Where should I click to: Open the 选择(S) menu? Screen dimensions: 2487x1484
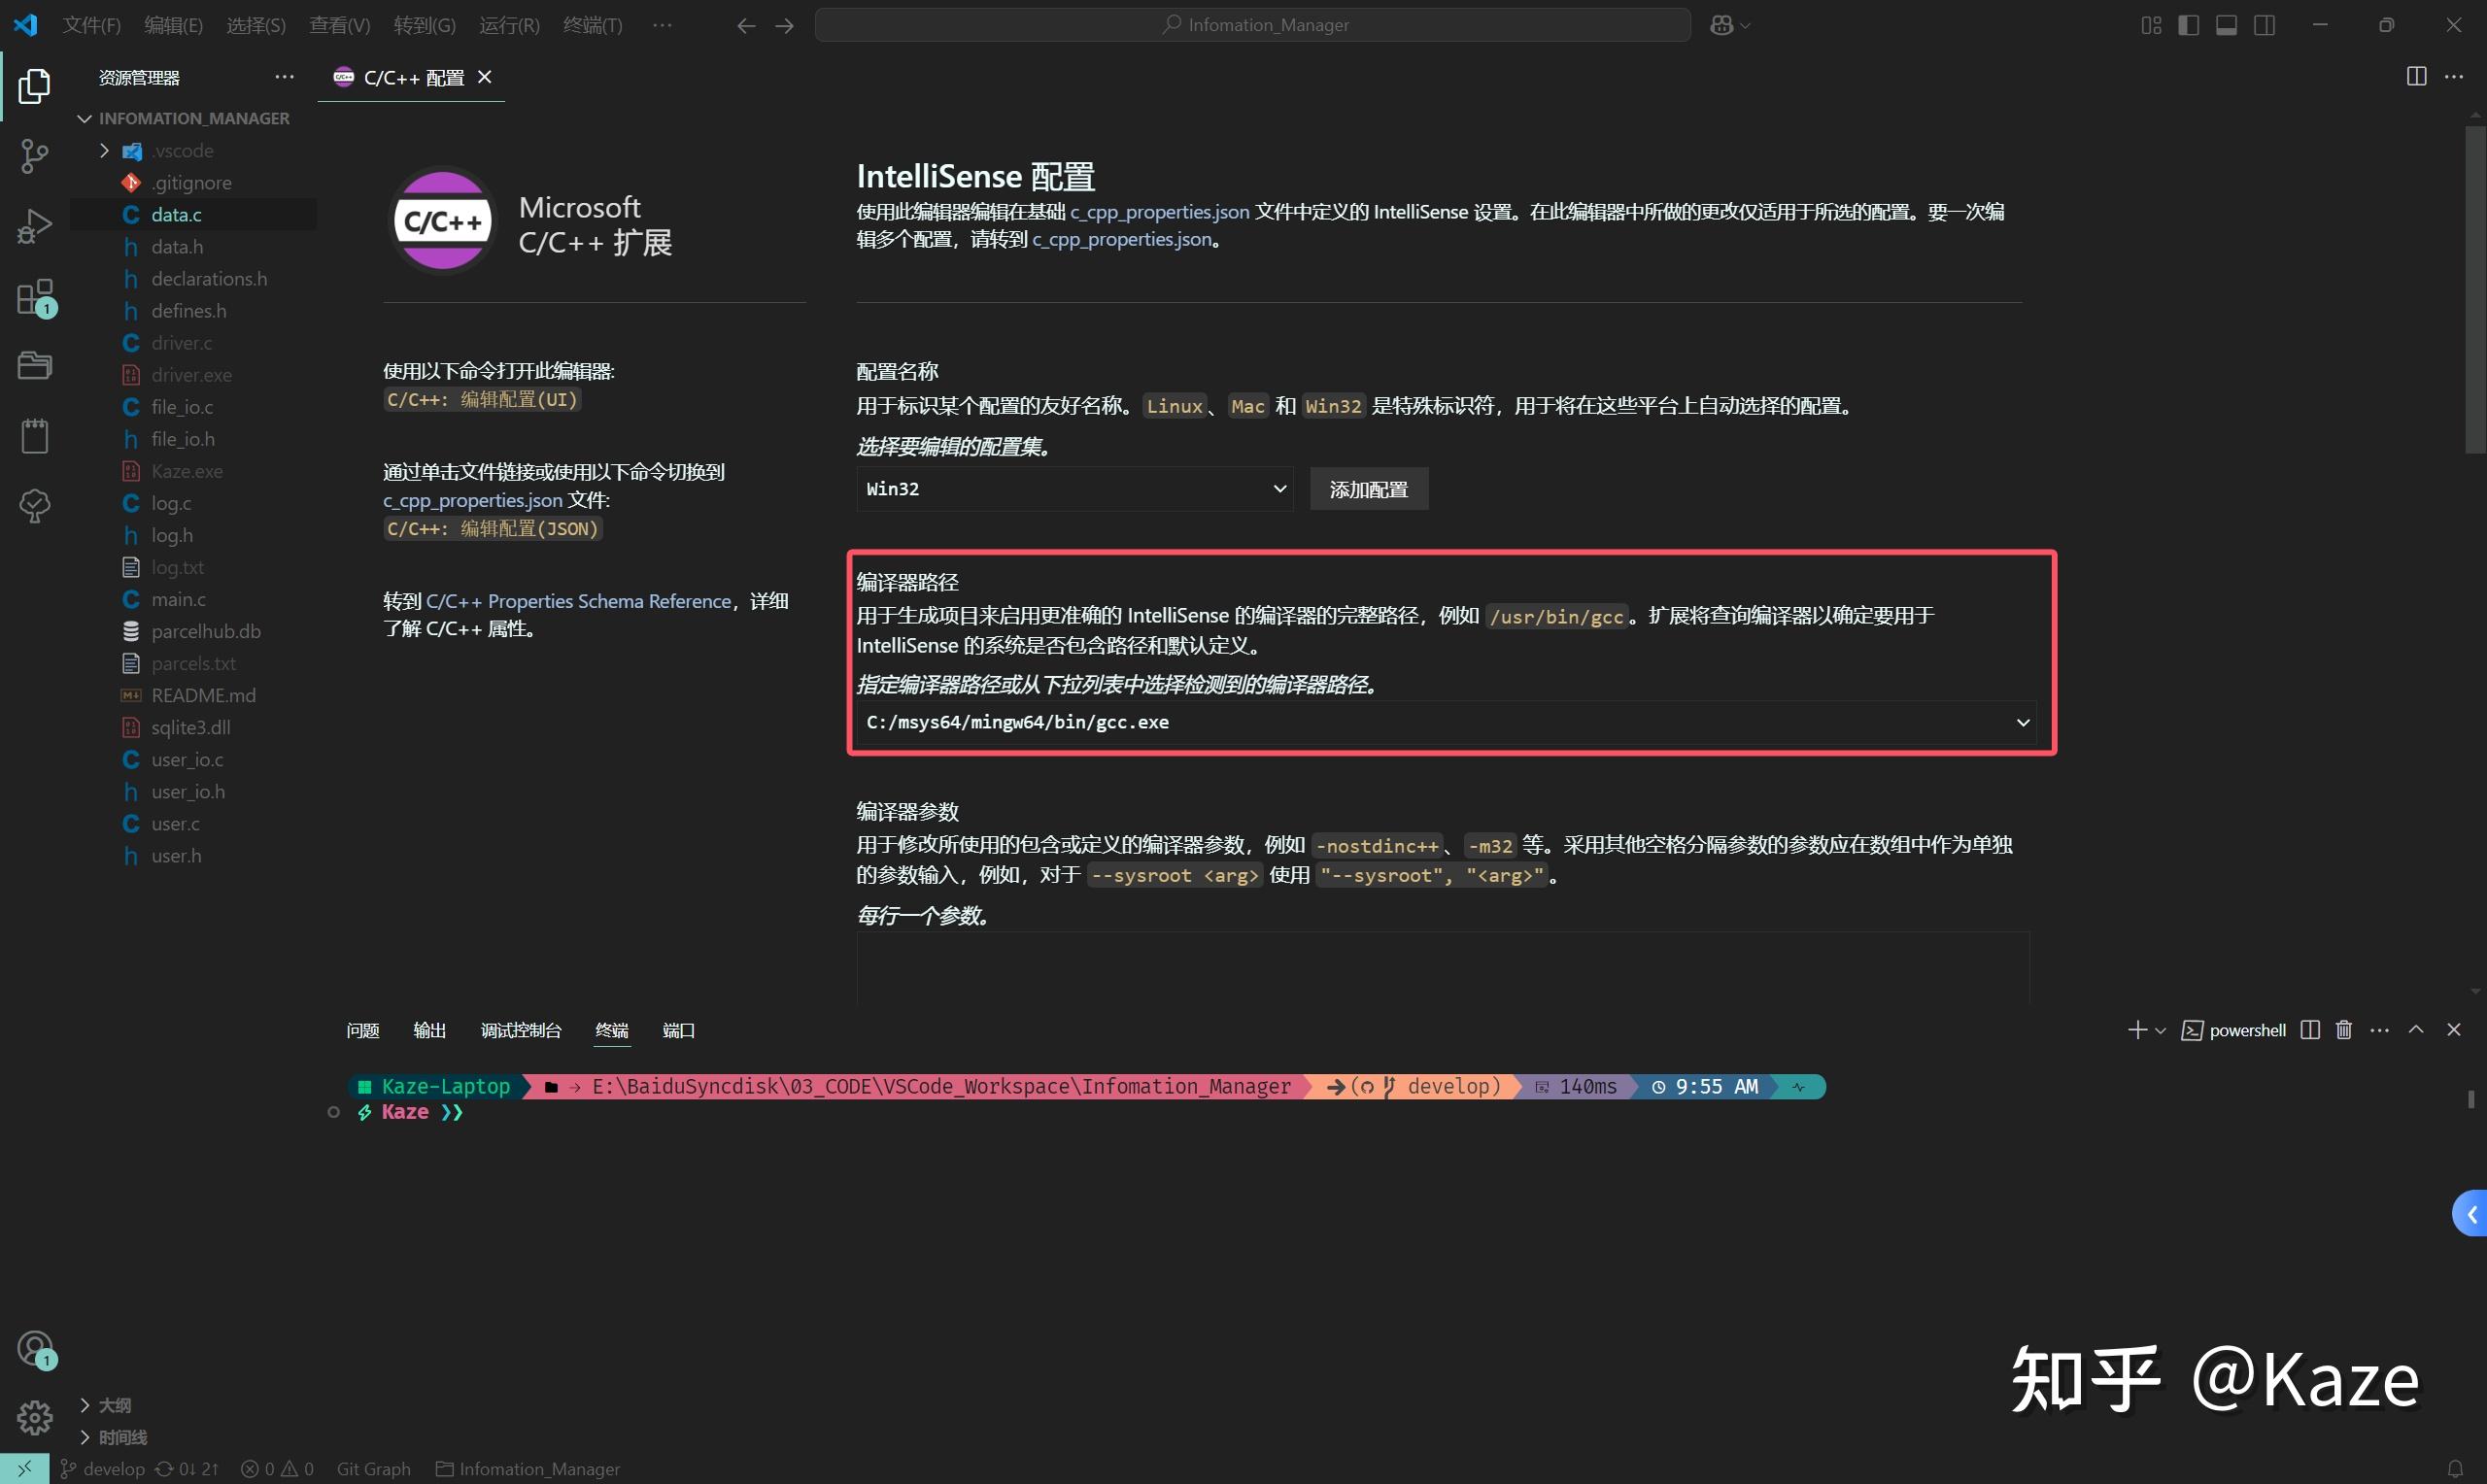coord(256,25)
